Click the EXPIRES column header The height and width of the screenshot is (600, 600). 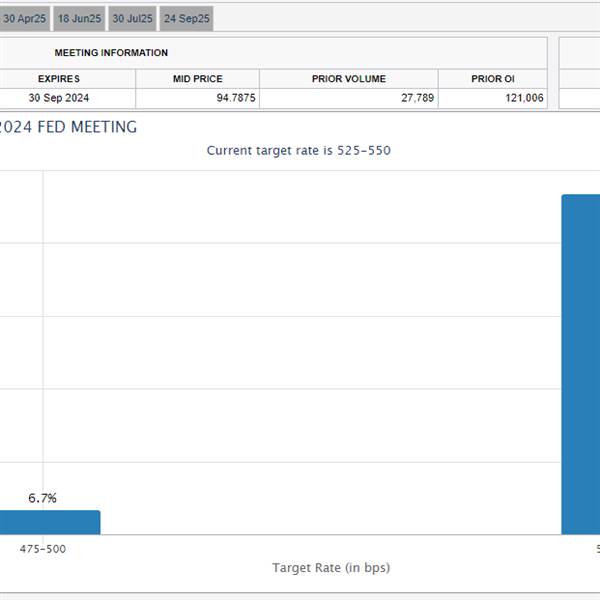coord(59,79)
